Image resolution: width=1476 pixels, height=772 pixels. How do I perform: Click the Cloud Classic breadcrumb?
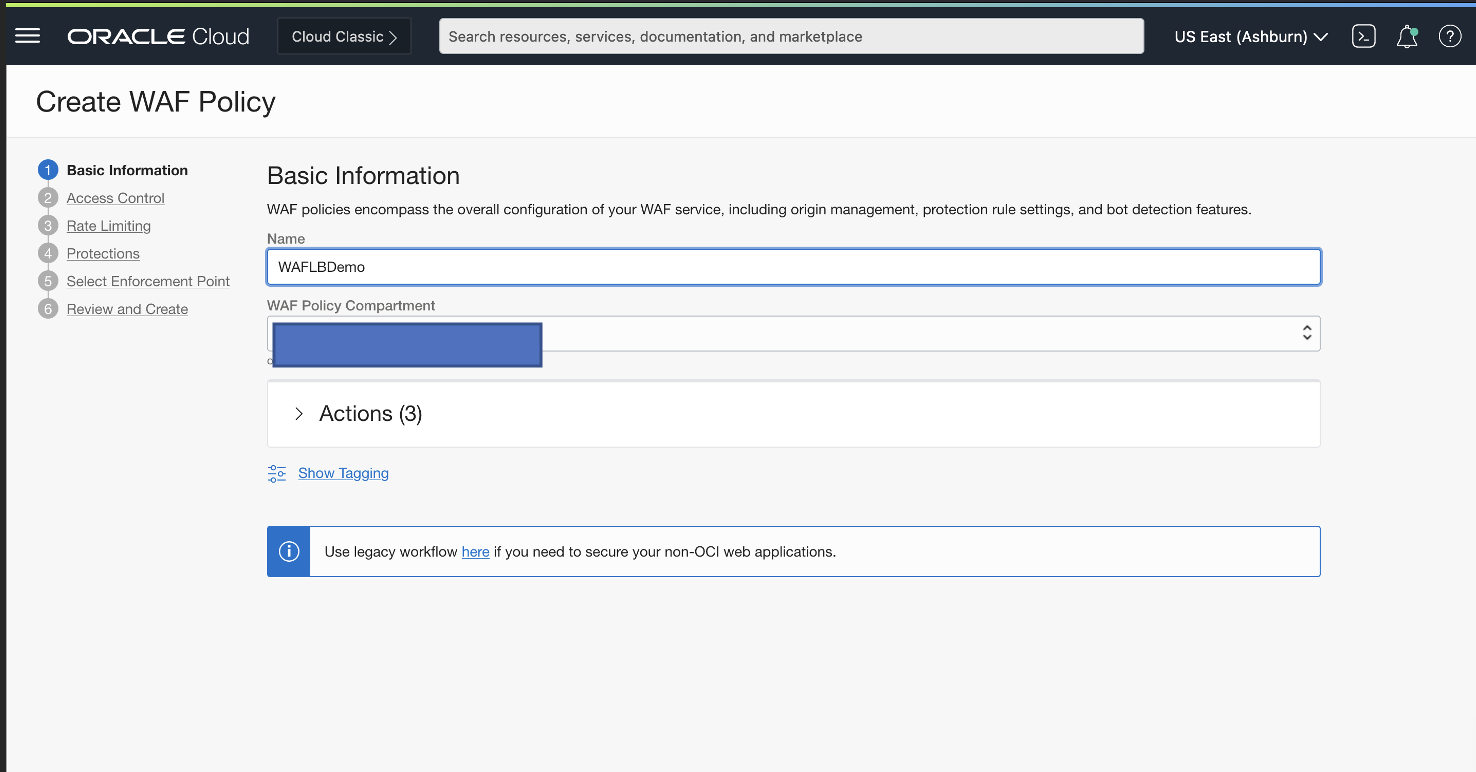343,36
